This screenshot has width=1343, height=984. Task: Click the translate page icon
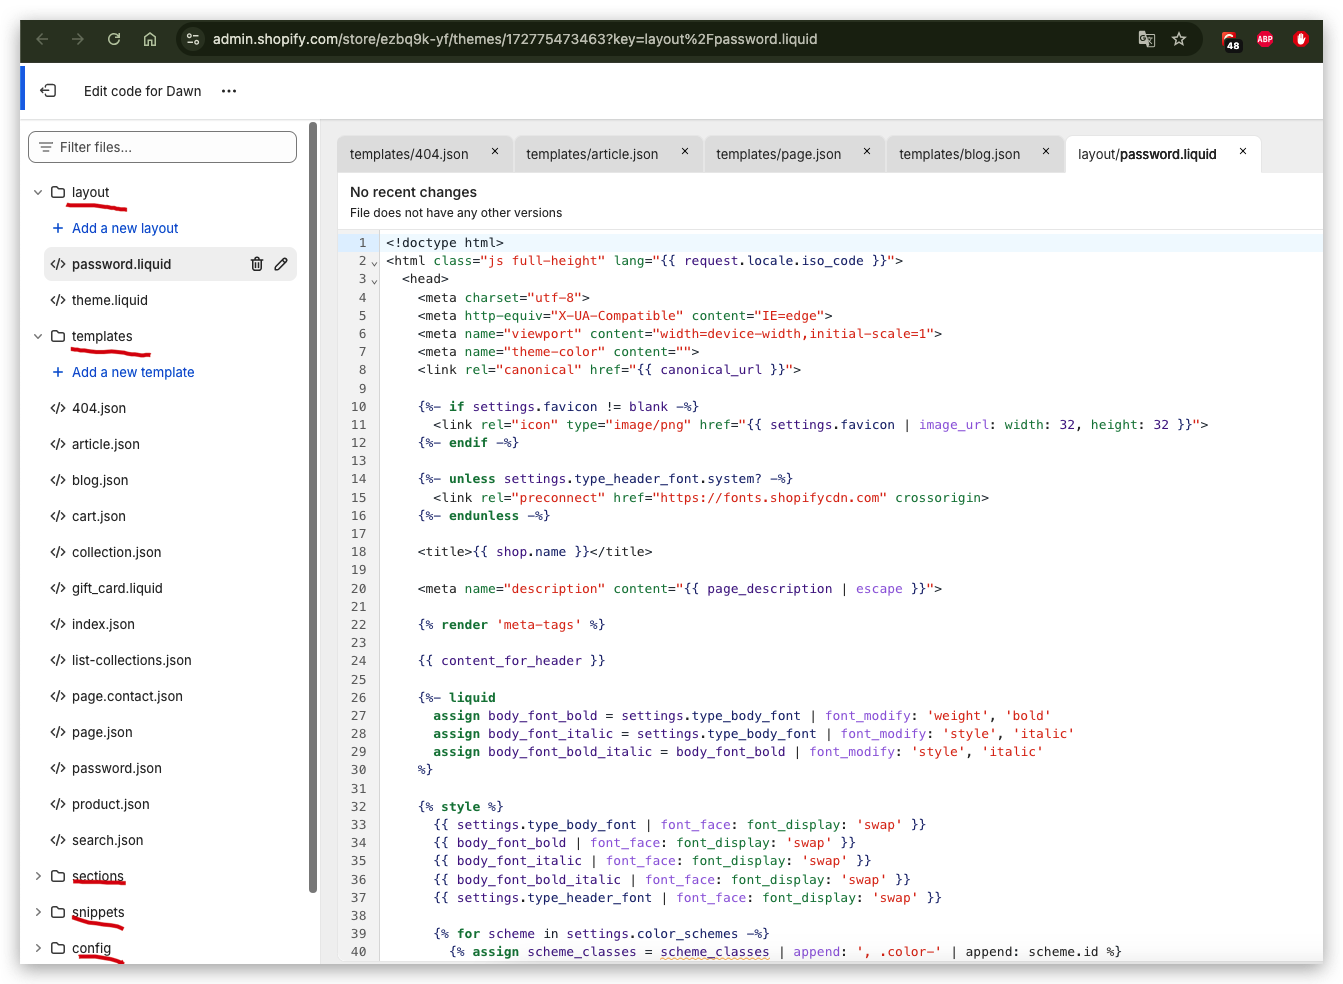[1147, 39]
